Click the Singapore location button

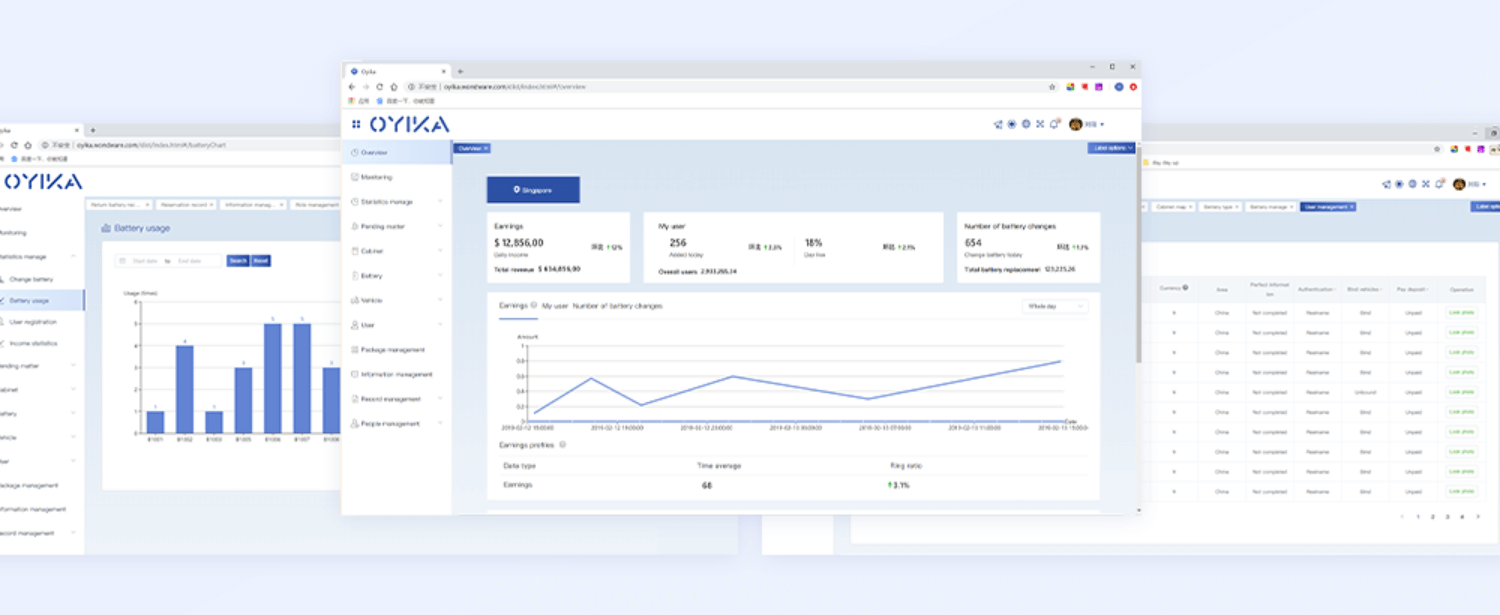point(533,189)
